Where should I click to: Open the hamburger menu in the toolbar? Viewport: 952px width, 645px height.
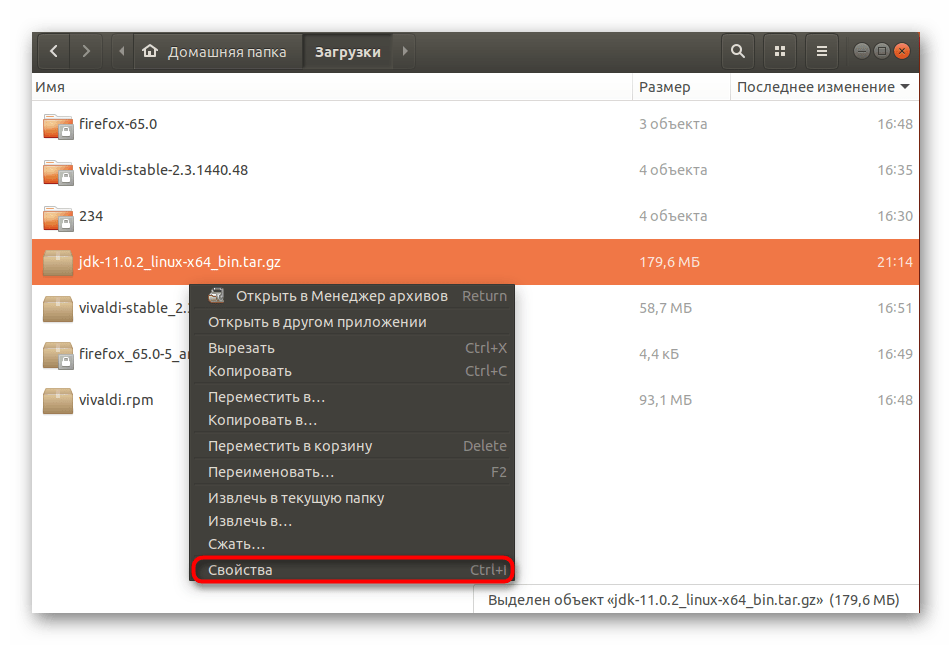[x=821, y=51]
